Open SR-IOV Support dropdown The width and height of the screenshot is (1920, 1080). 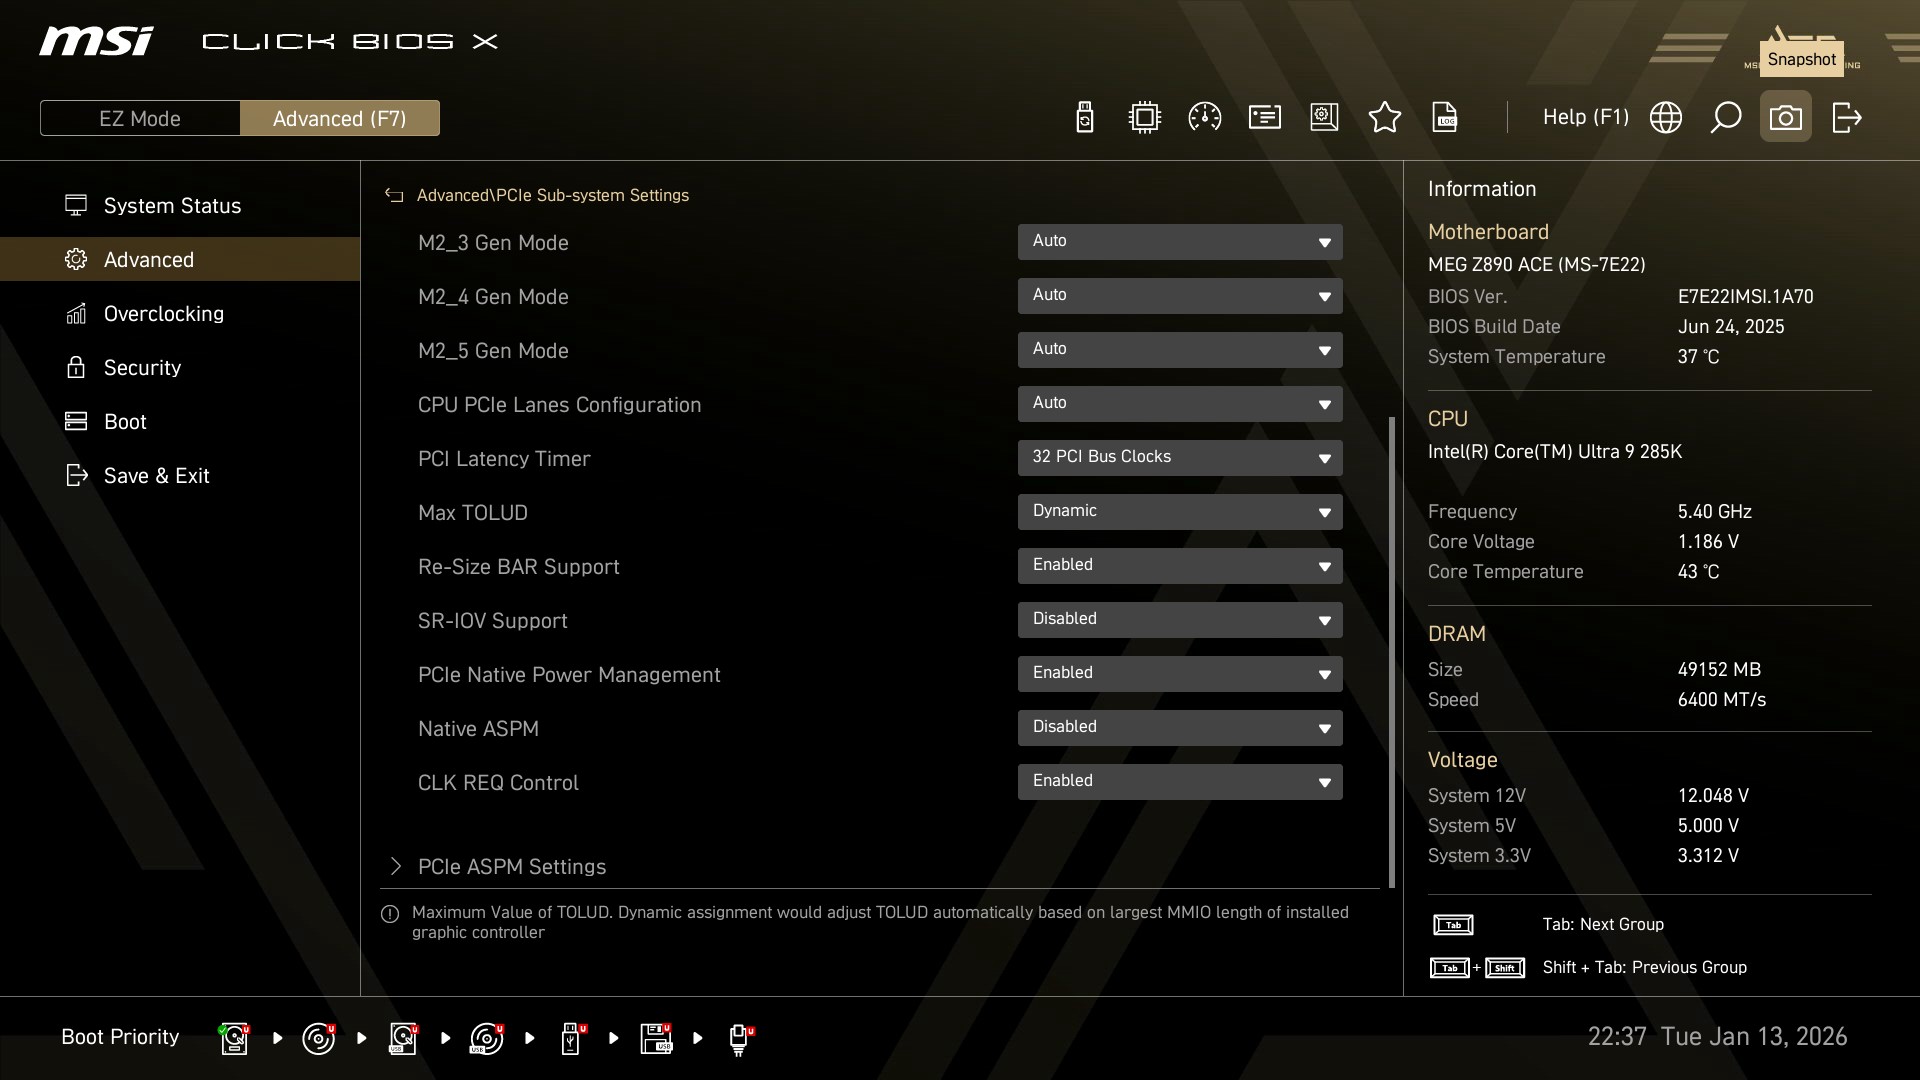tap(1179, 620)
